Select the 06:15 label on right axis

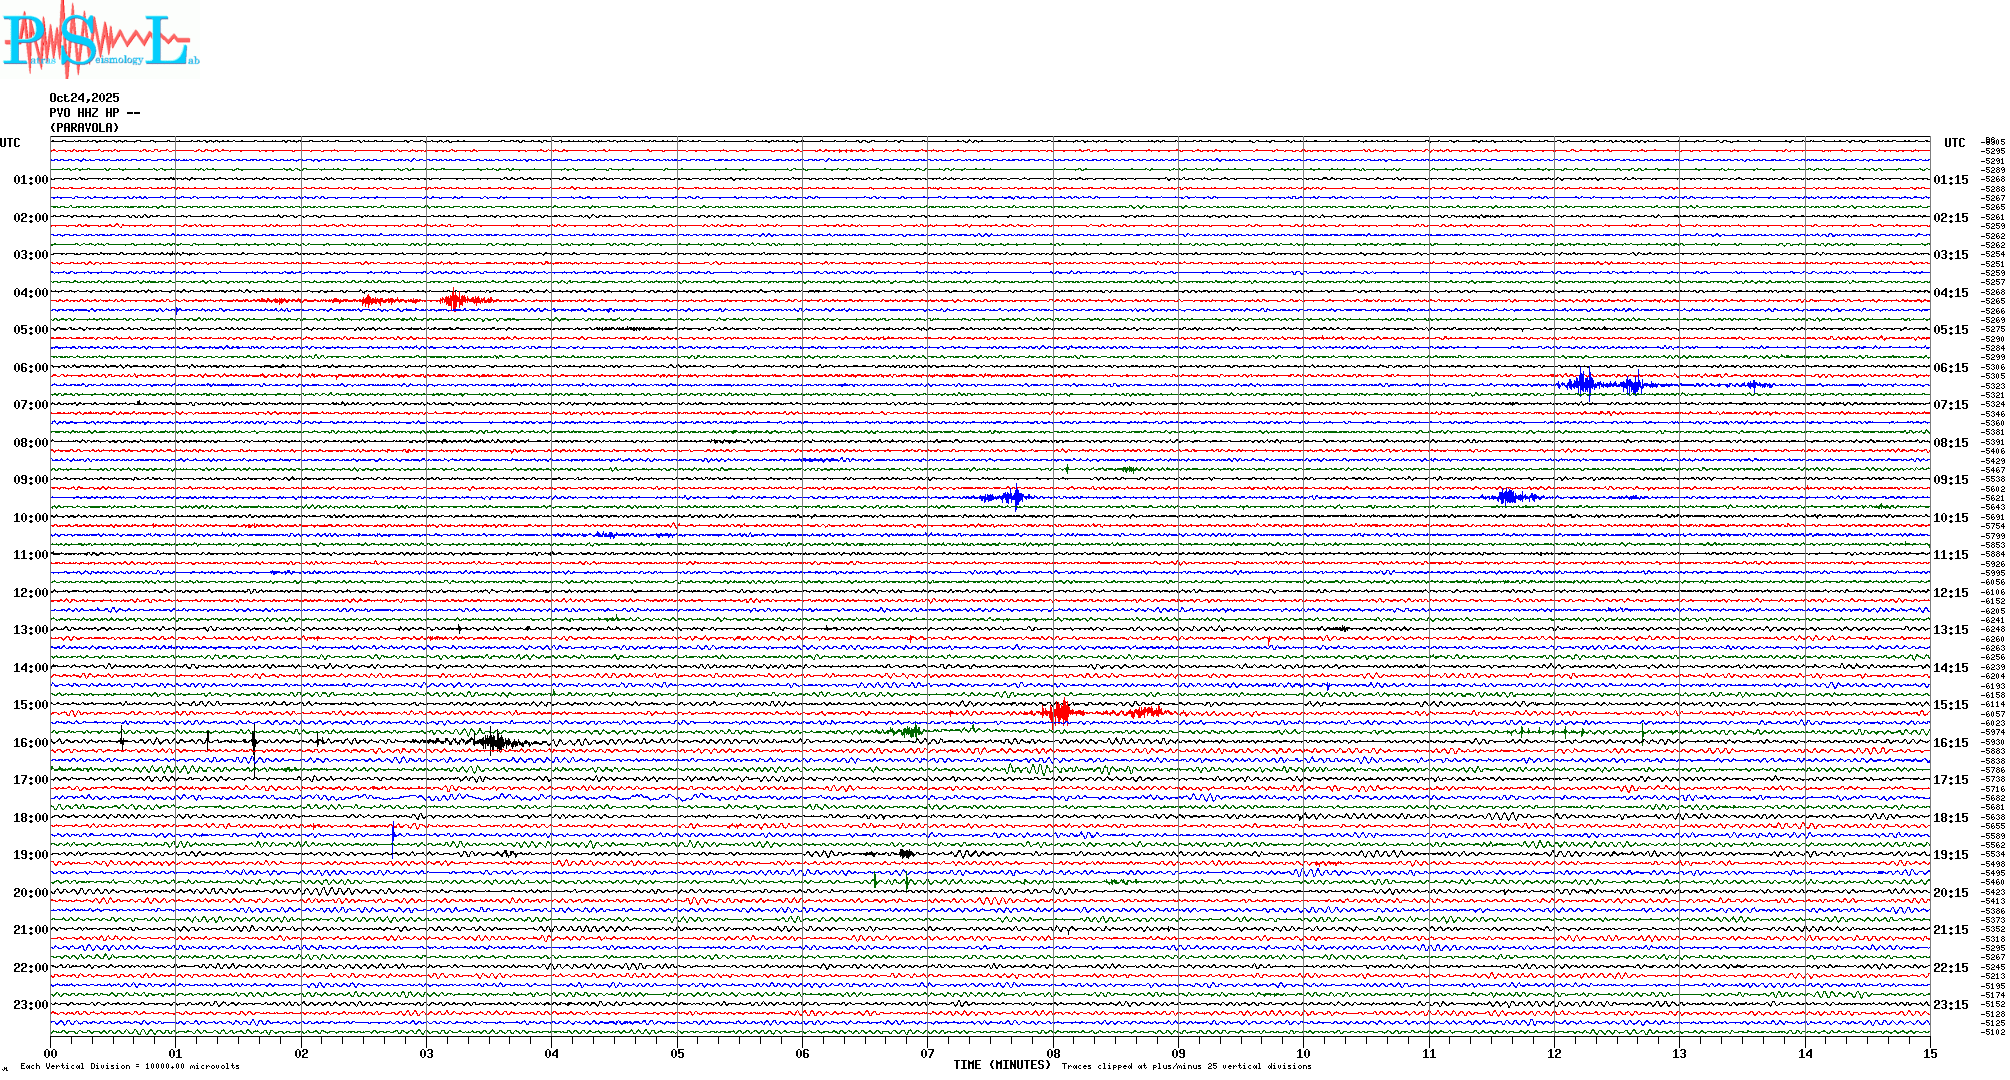click(1950, 368)
